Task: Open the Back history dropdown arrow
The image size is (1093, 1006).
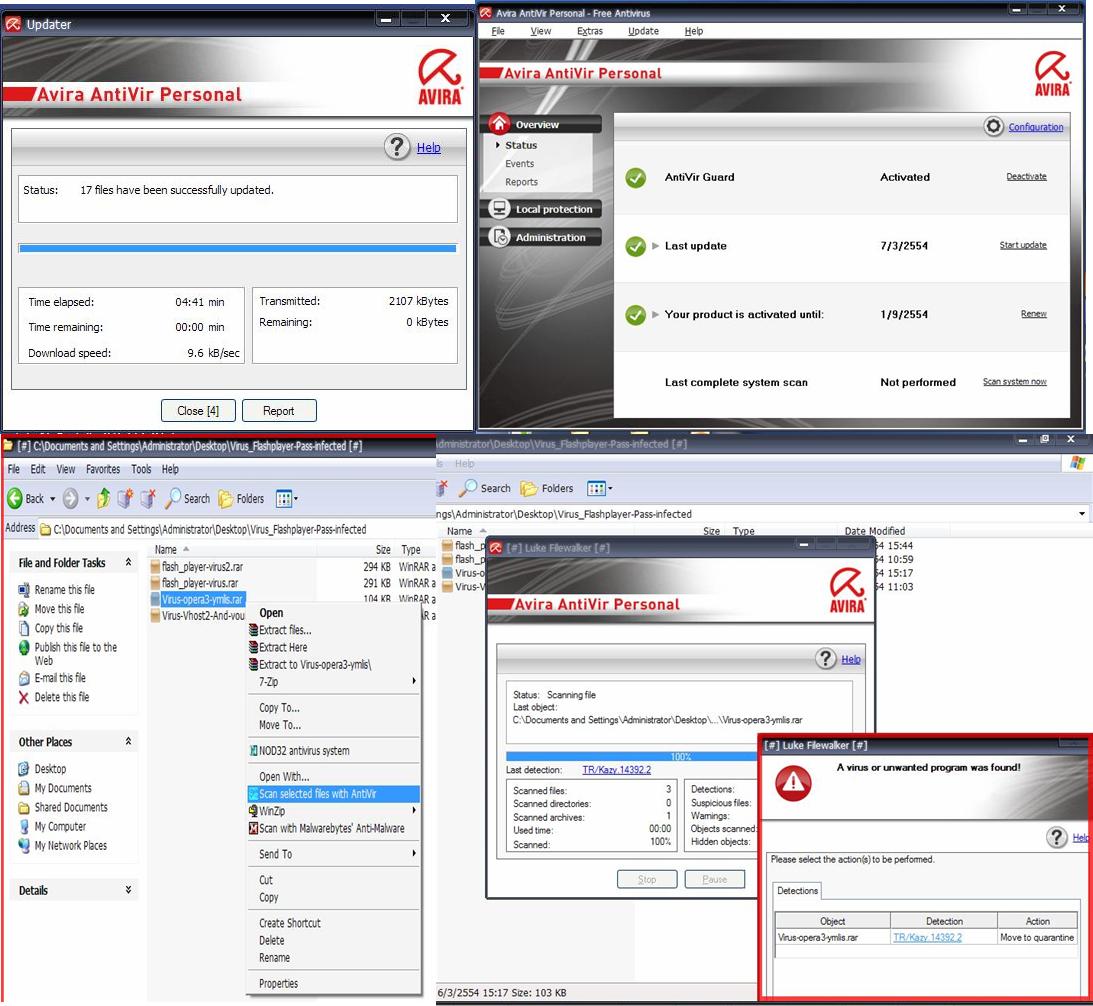Action: point(52,499)
